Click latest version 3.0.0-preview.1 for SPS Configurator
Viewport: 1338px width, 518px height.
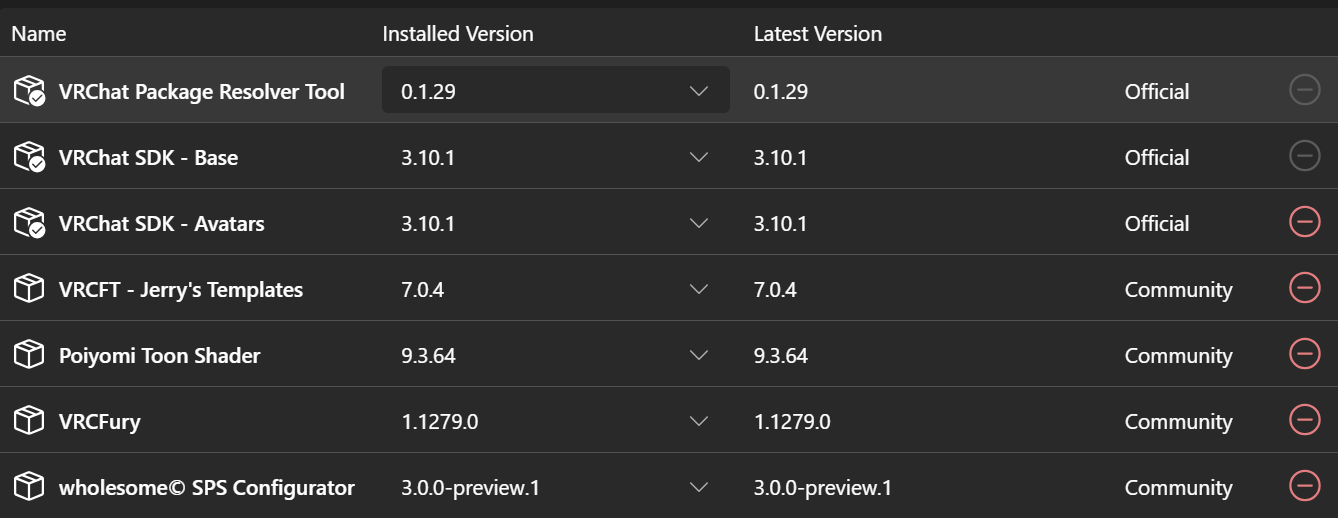tap(822, 487)
